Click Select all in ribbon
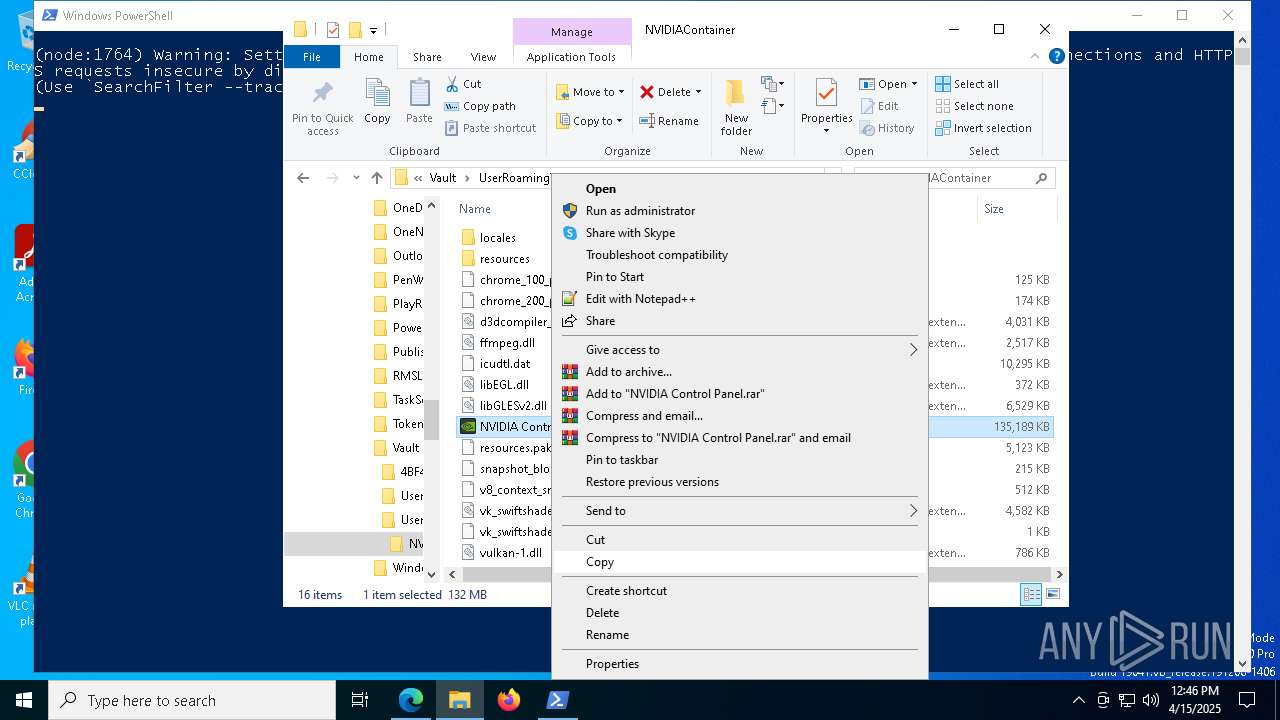This screenshot has width=1280, height=720. [x=967, y=84]
